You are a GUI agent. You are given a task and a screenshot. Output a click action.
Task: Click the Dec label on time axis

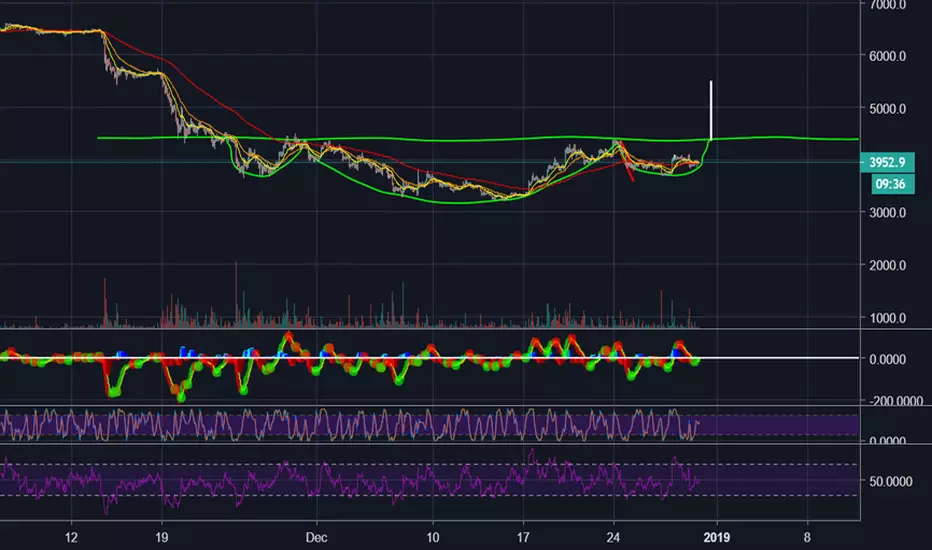pyautogui.click(x=316, y=538)
